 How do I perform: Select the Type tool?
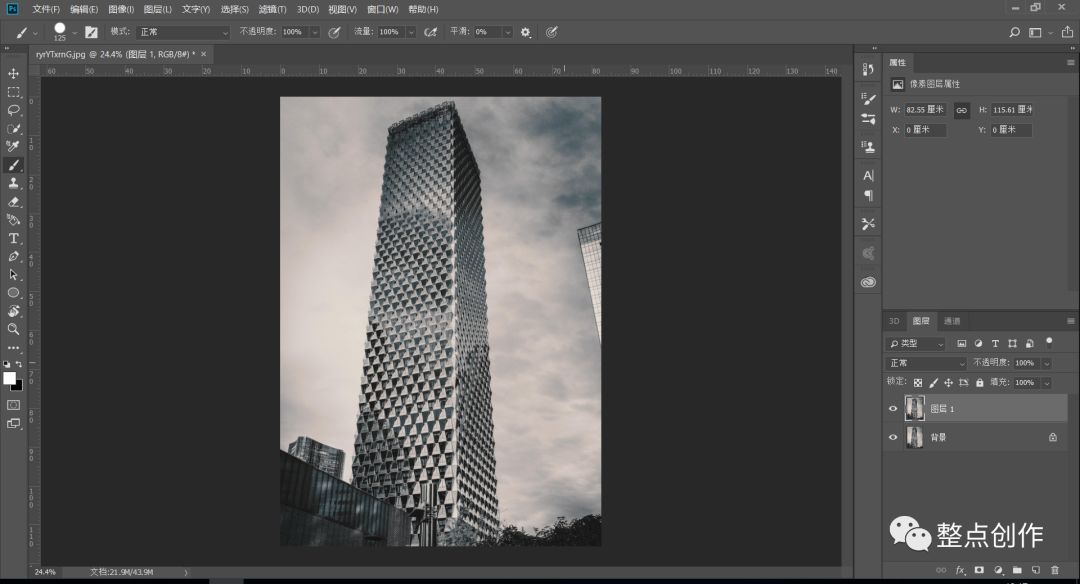click(13, 238)
